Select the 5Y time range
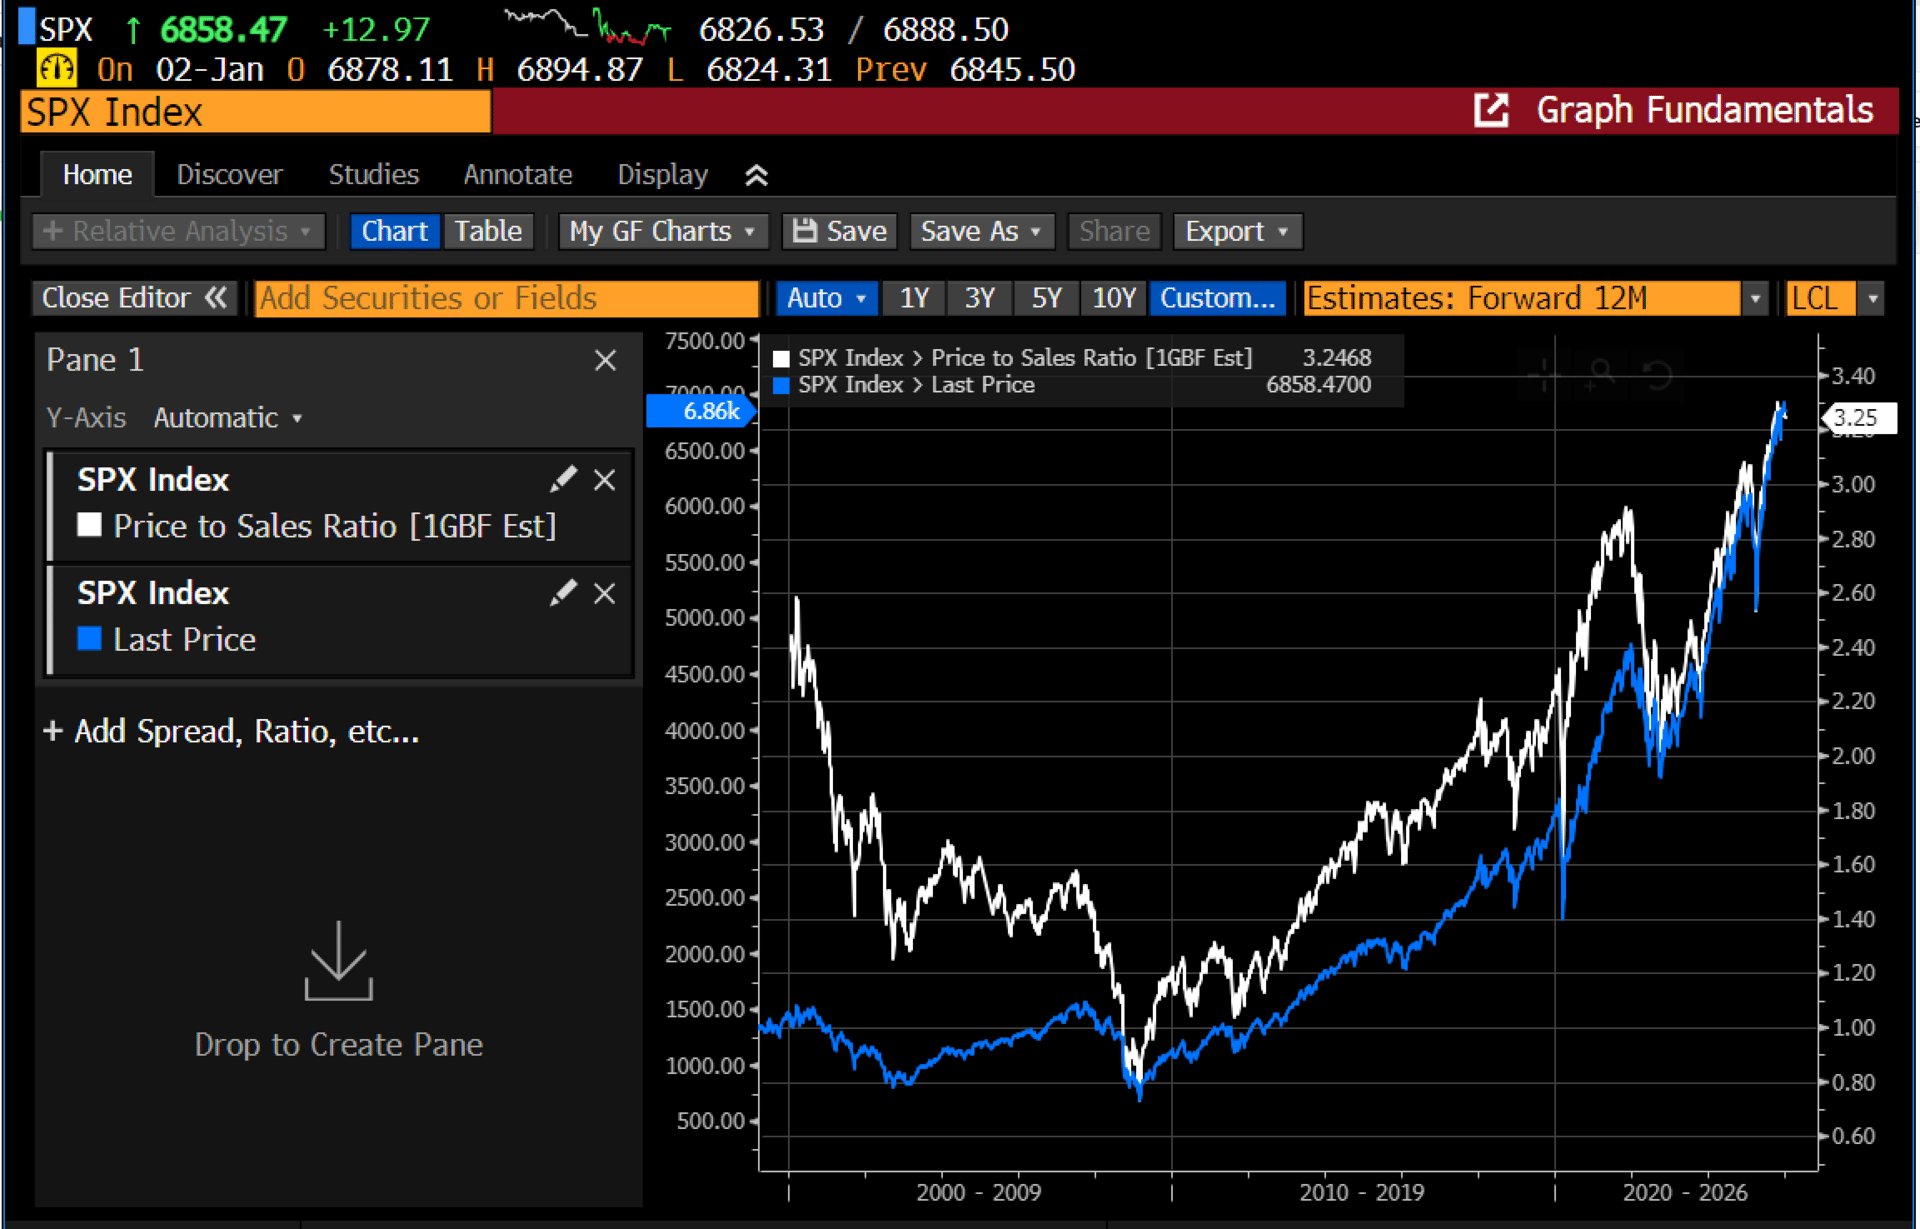Screen dimensions: 1920x1229 click(1046, 298)
